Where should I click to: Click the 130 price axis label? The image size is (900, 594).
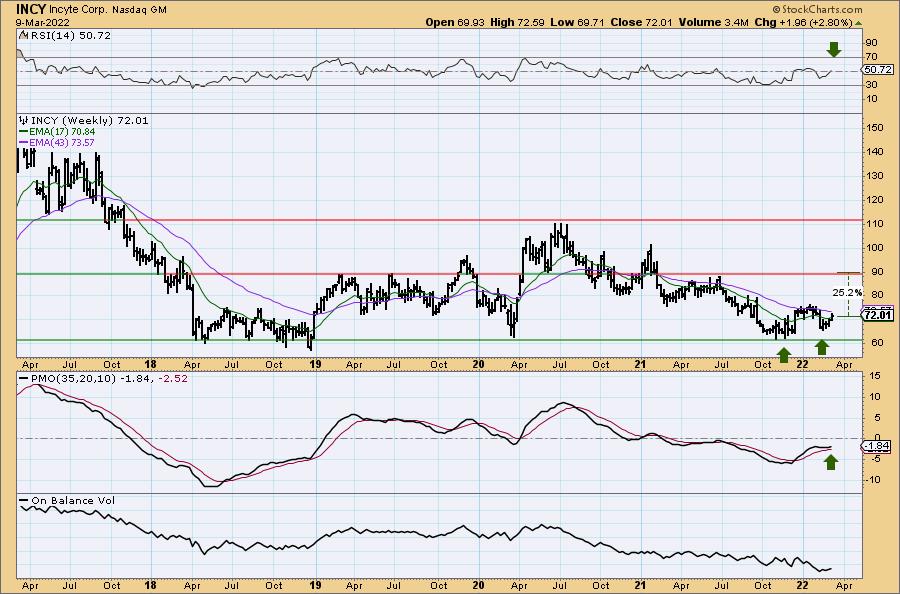point(876,176)
